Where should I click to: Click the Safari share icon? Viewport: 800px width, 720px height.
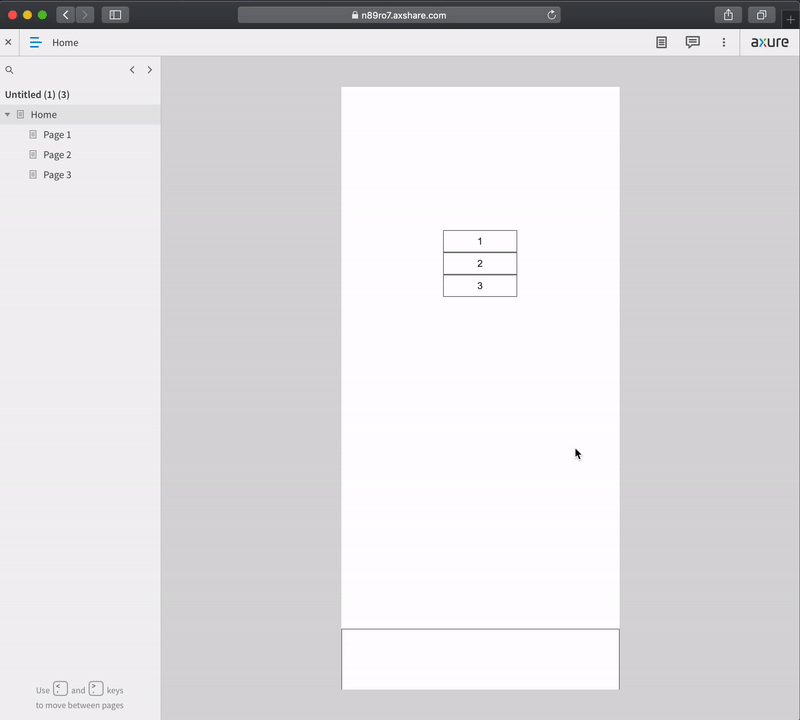click(728, 15)
